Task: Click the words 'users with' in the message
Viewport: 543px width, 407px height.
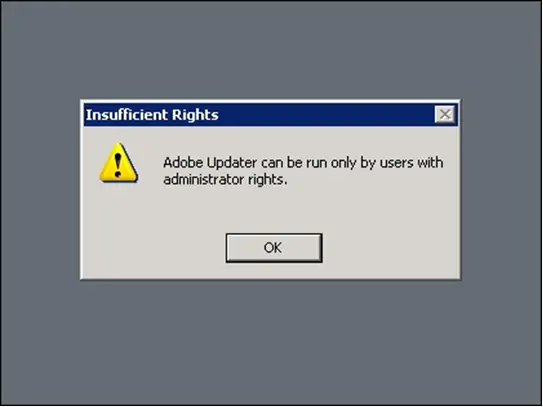Action: pos(412,162)
